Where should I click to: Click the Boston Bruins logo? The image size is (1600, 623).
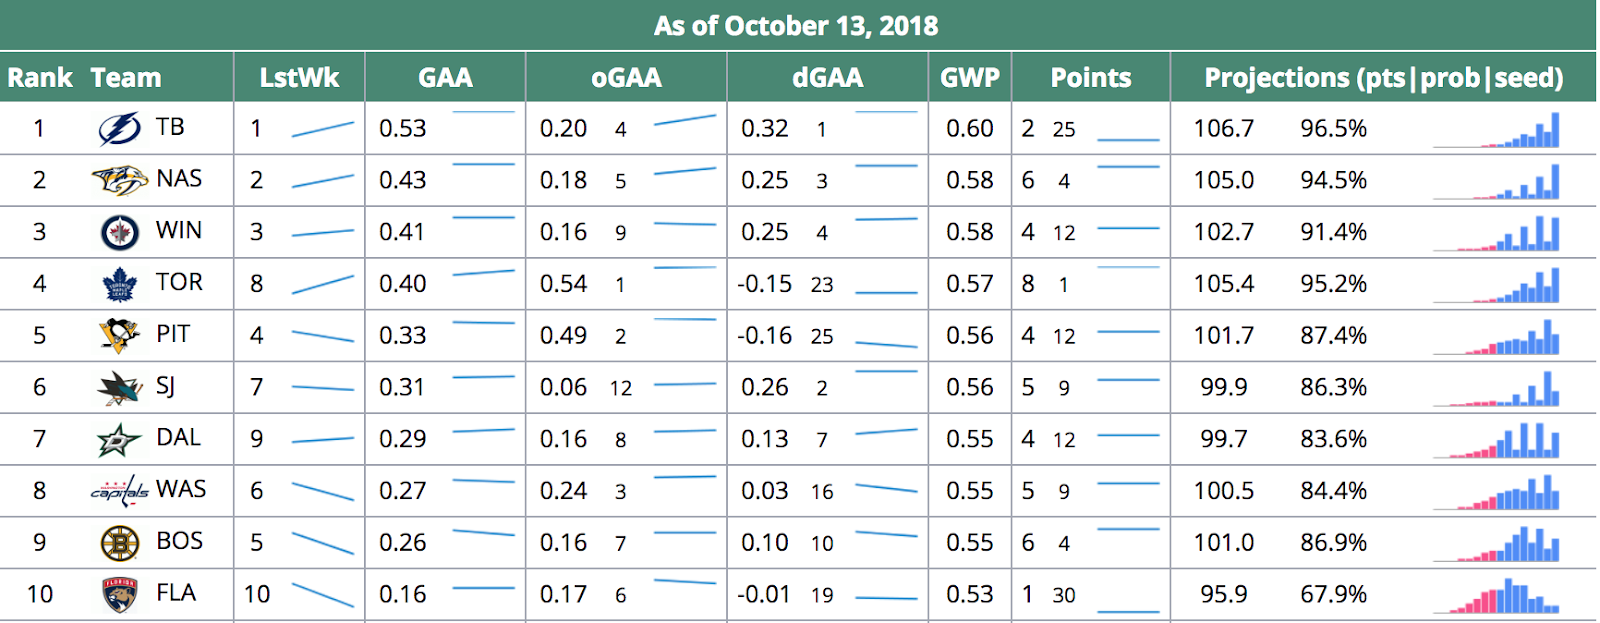coord(119,543)
